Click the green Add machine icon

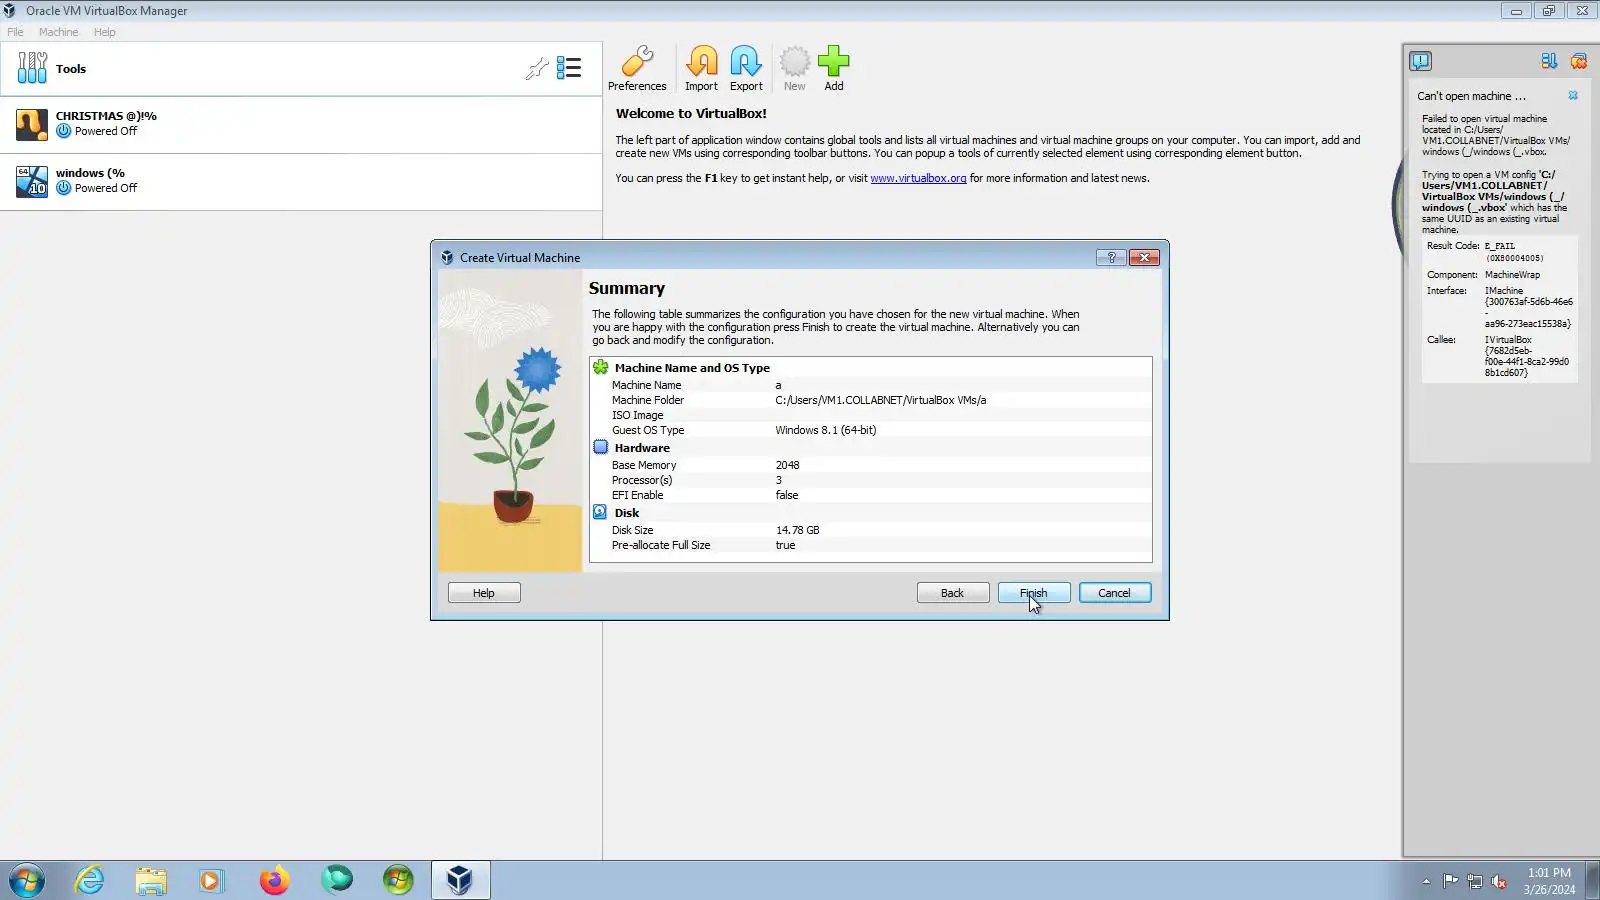click(833, 69)
